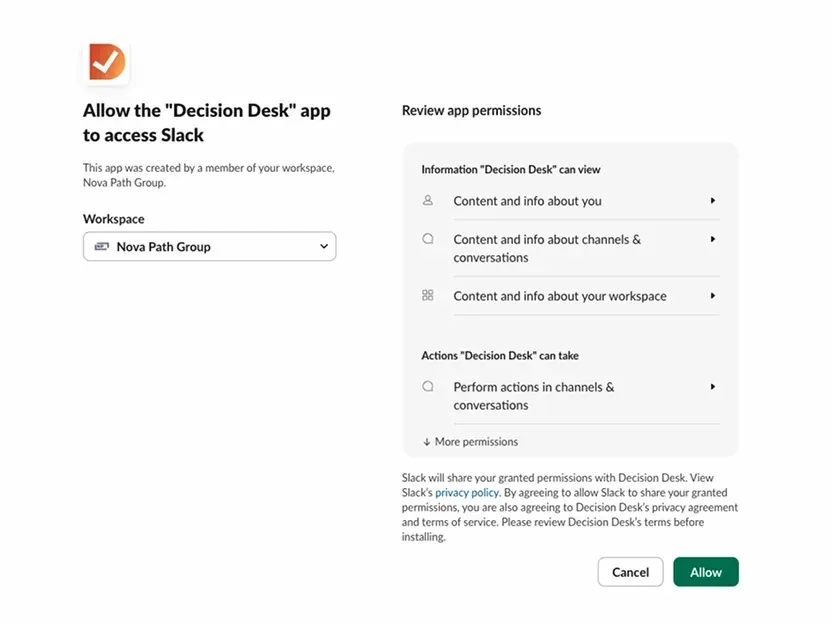Click the chat bubble icon beside channels info
This screenshot has width=832, height=624.
click(428, 239)
